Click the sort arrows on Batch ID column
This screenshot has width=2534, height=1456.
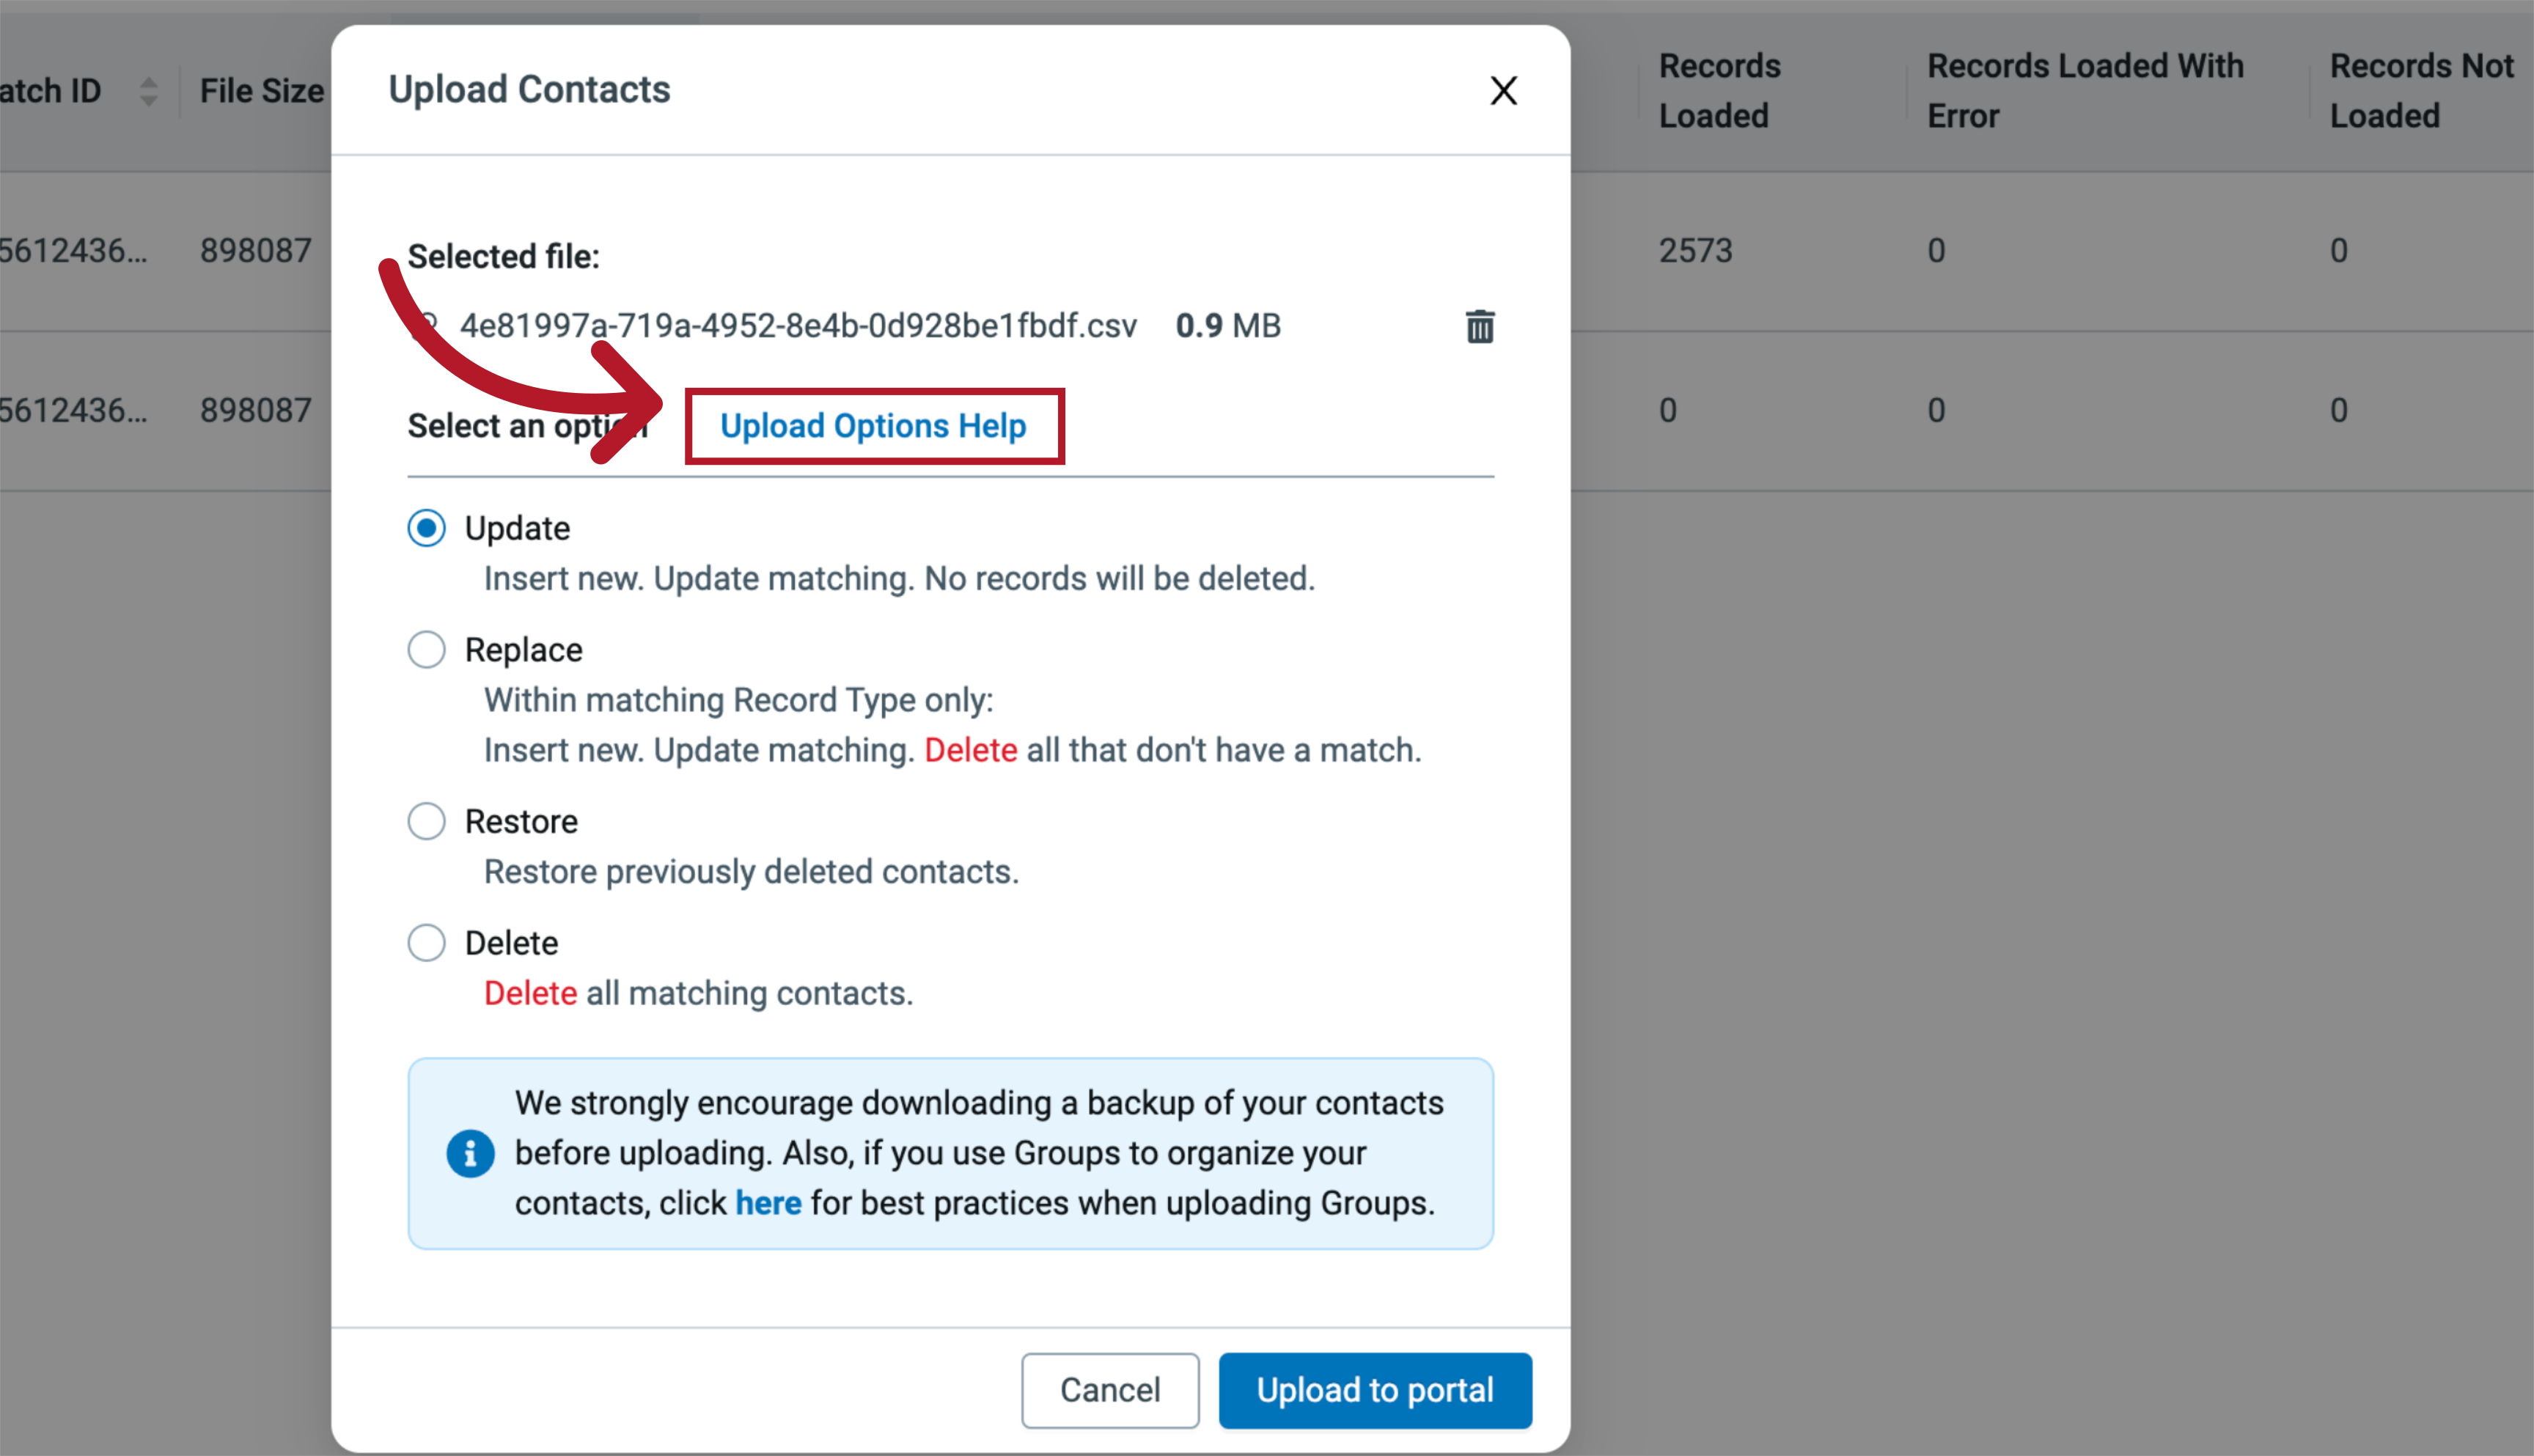click(x=147, y=90)
